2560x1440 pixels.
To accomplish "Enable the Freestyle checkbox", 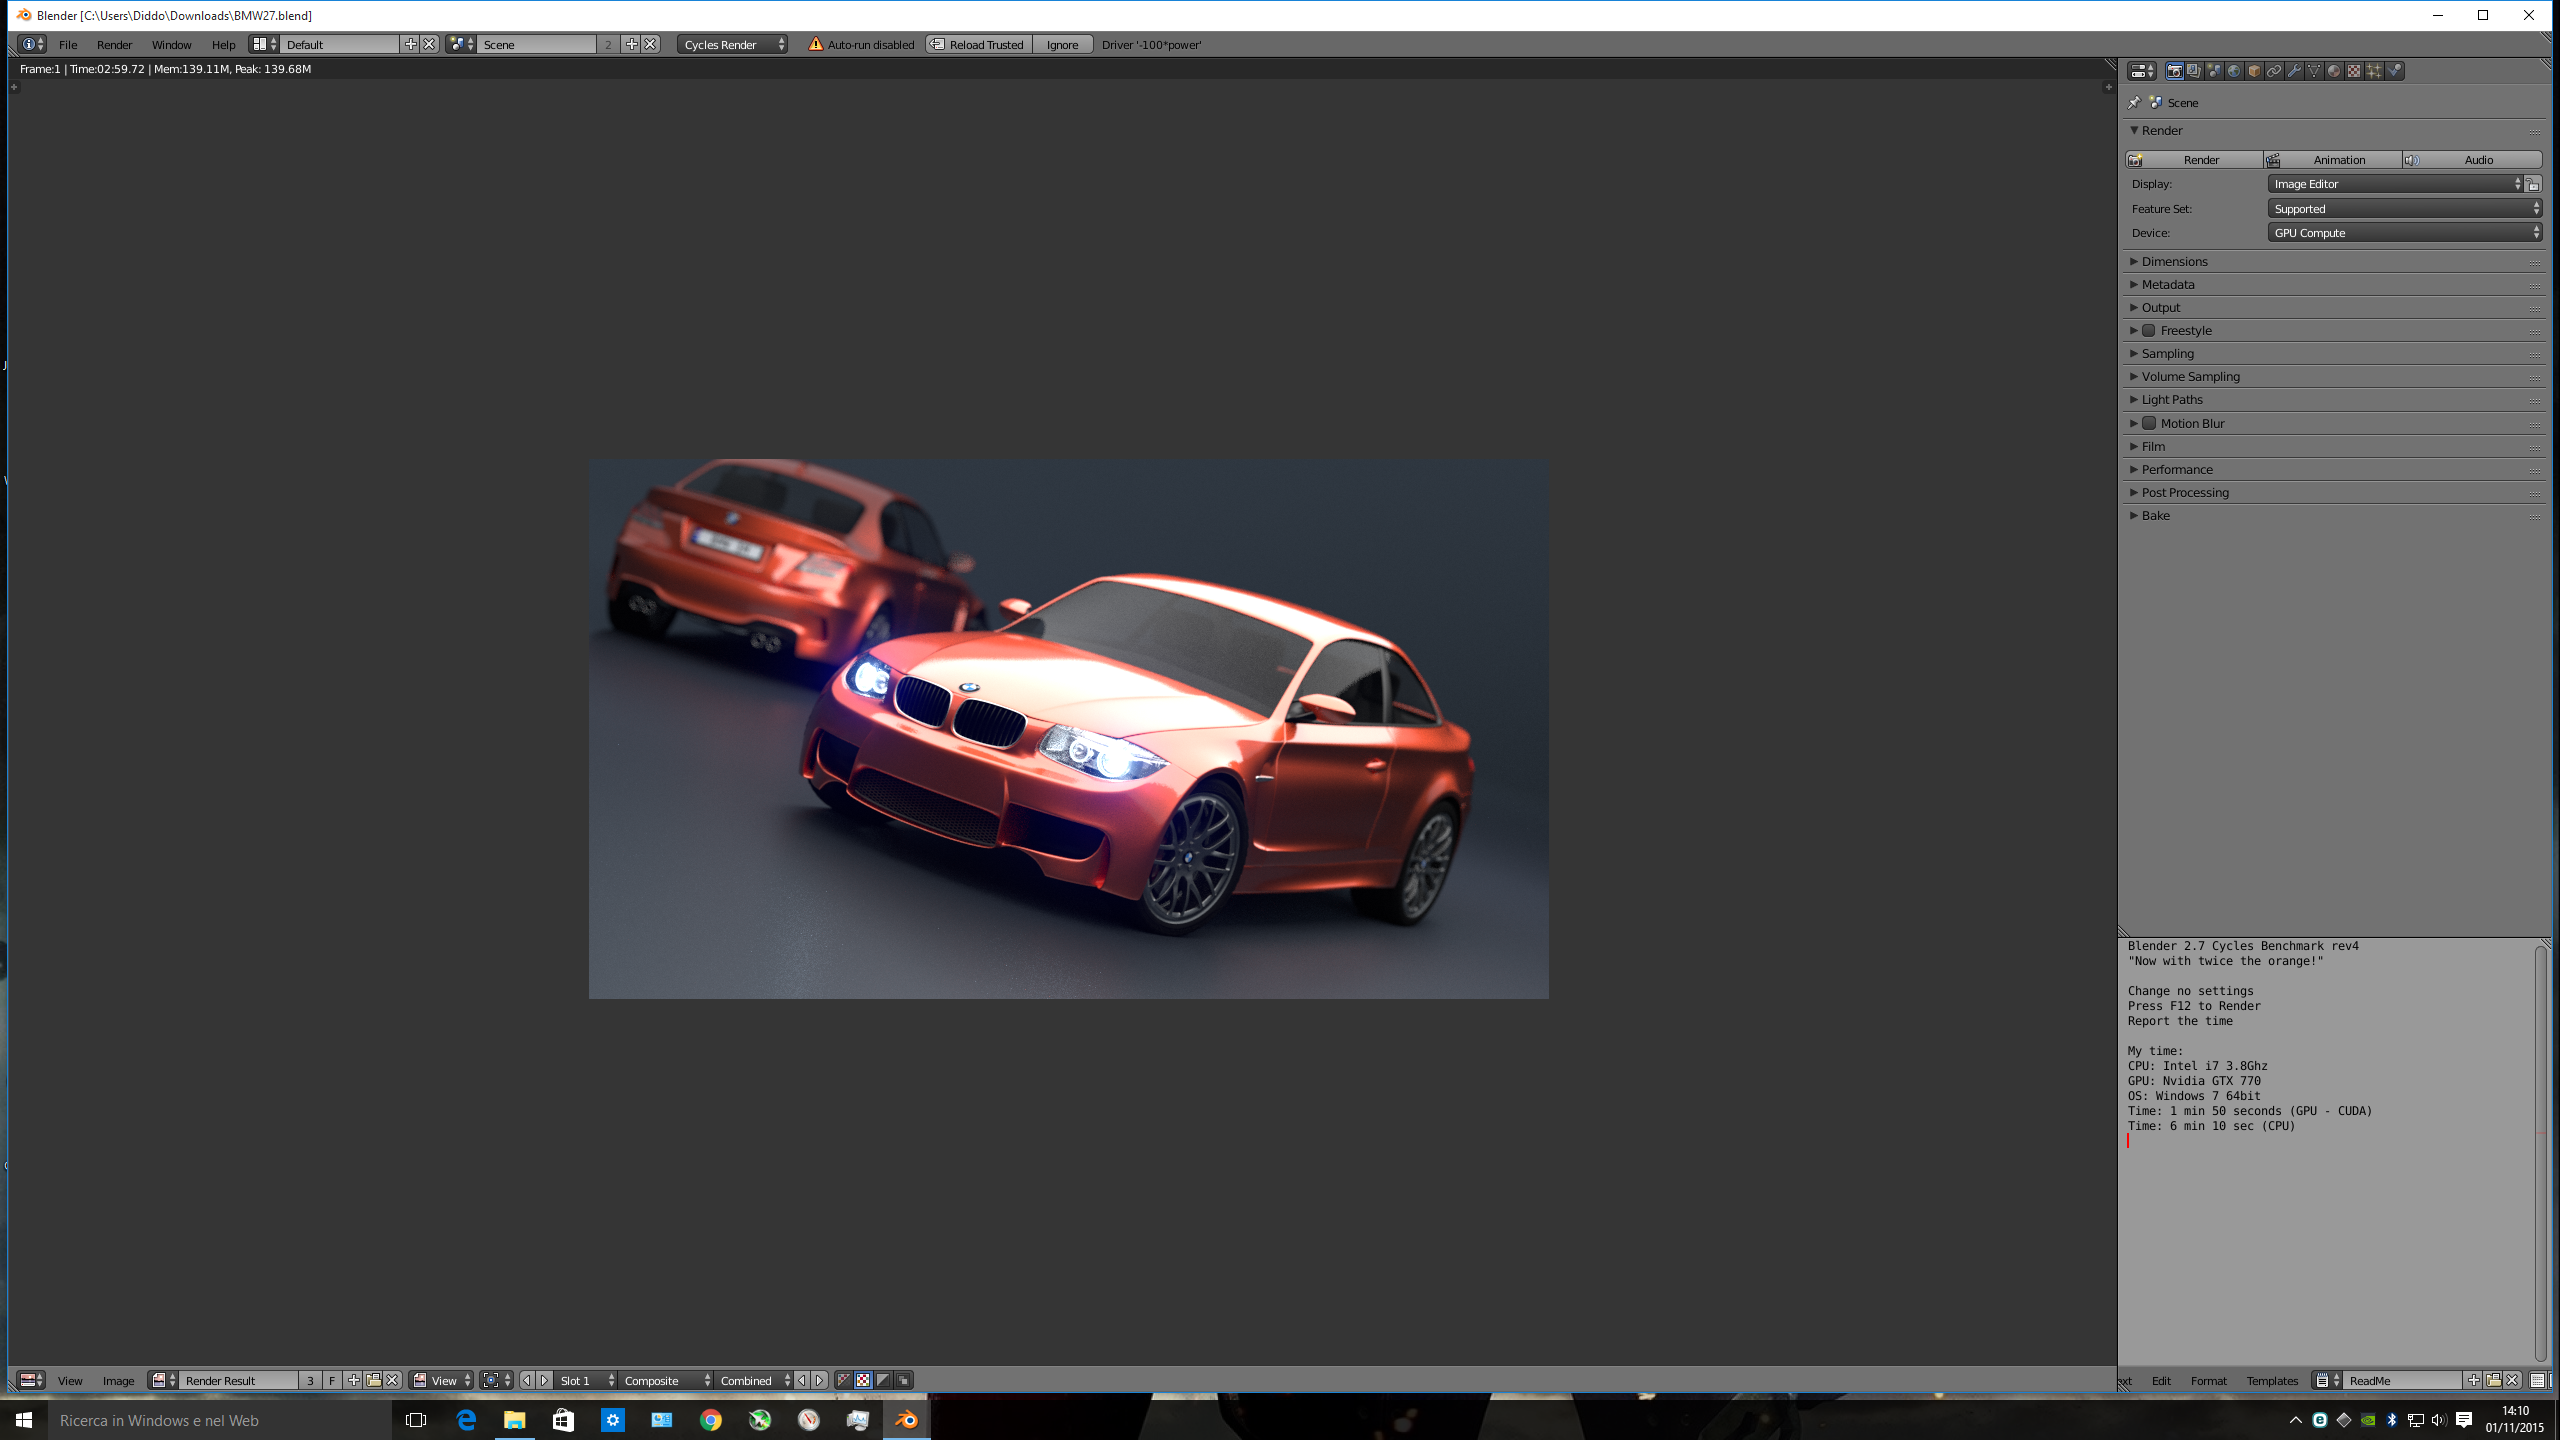I will point(2149,331).
